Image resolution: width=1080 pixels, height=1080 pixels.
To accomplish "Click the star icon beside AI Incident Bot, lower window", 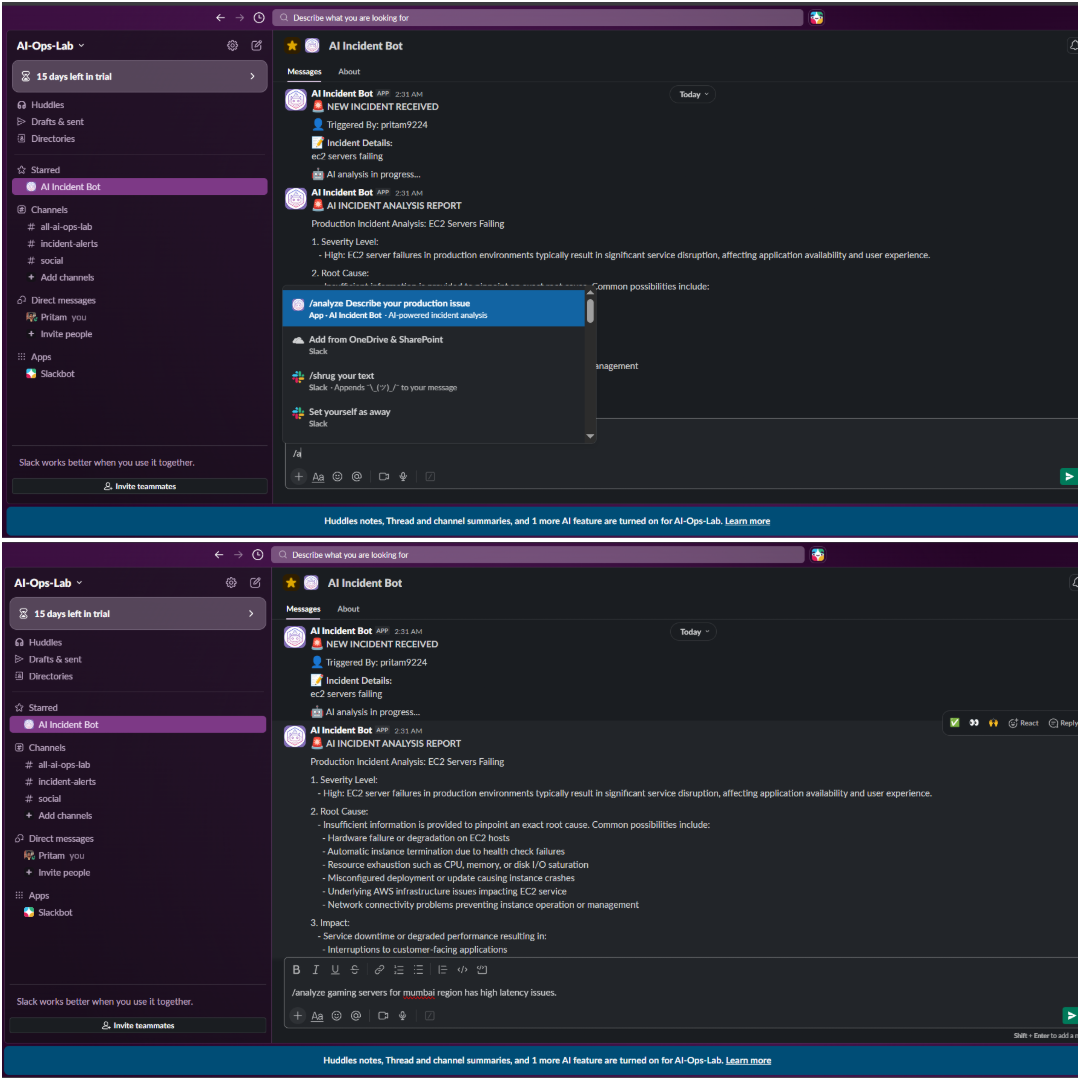I will [291, 583].
